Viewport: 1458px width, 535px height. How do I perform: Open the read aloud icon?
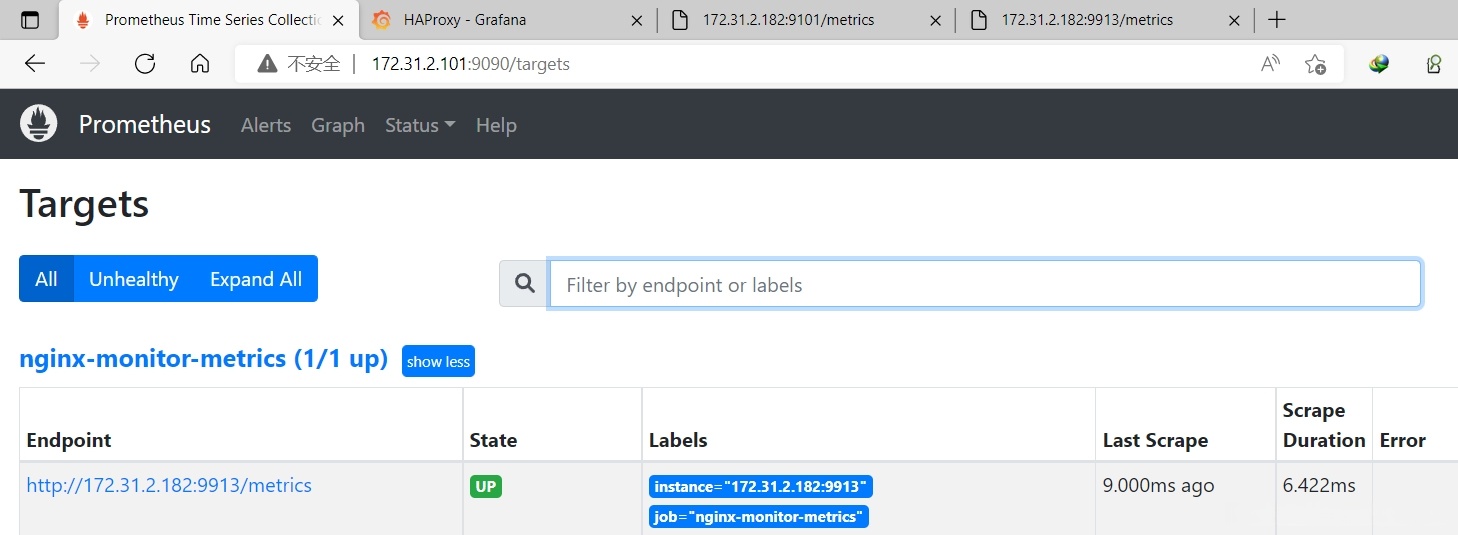click(1270, 64)
